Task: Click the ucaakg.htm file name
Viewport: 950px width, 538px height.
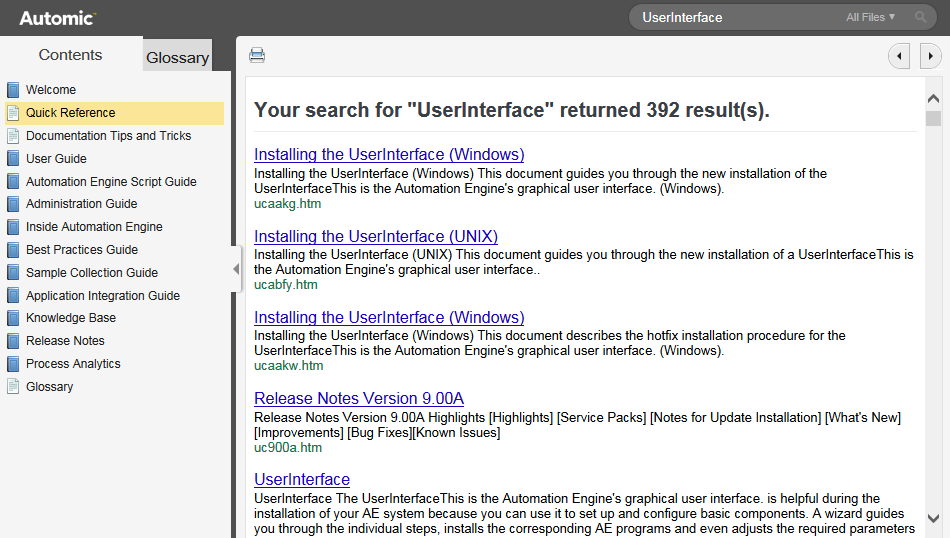Action: point(287,204)
